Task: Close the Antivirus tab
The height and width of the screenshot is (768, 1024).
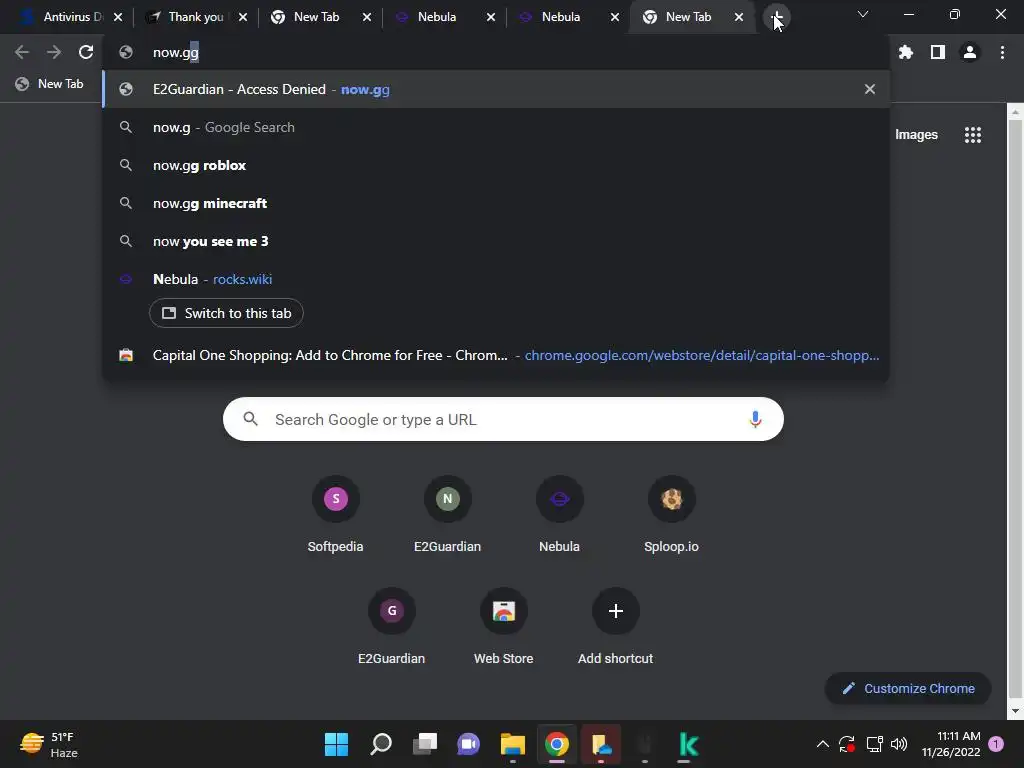Action: point(118,17)
